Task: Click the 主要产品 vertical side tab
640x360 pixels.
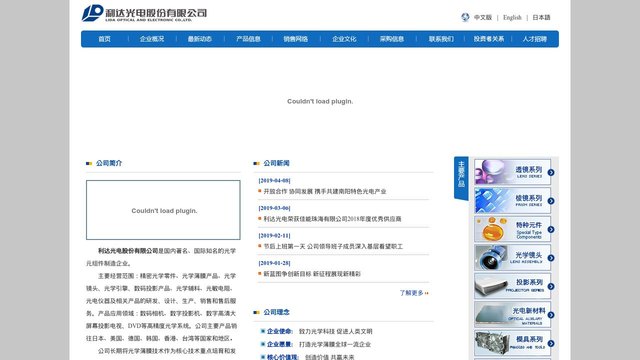Action: point(461,178)
